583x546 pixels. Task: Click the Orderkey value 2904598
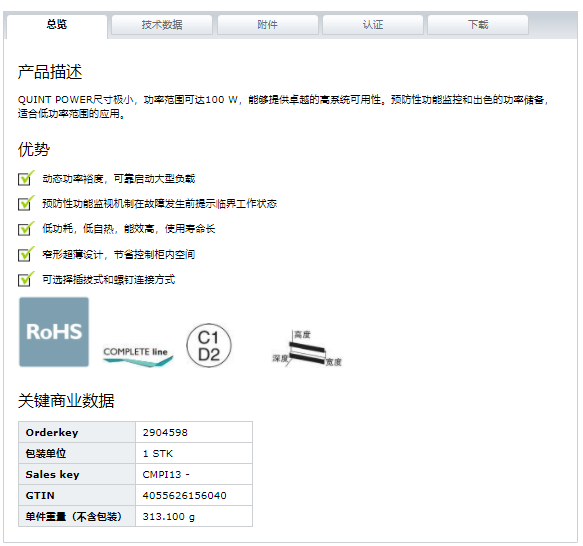point(165,433)
